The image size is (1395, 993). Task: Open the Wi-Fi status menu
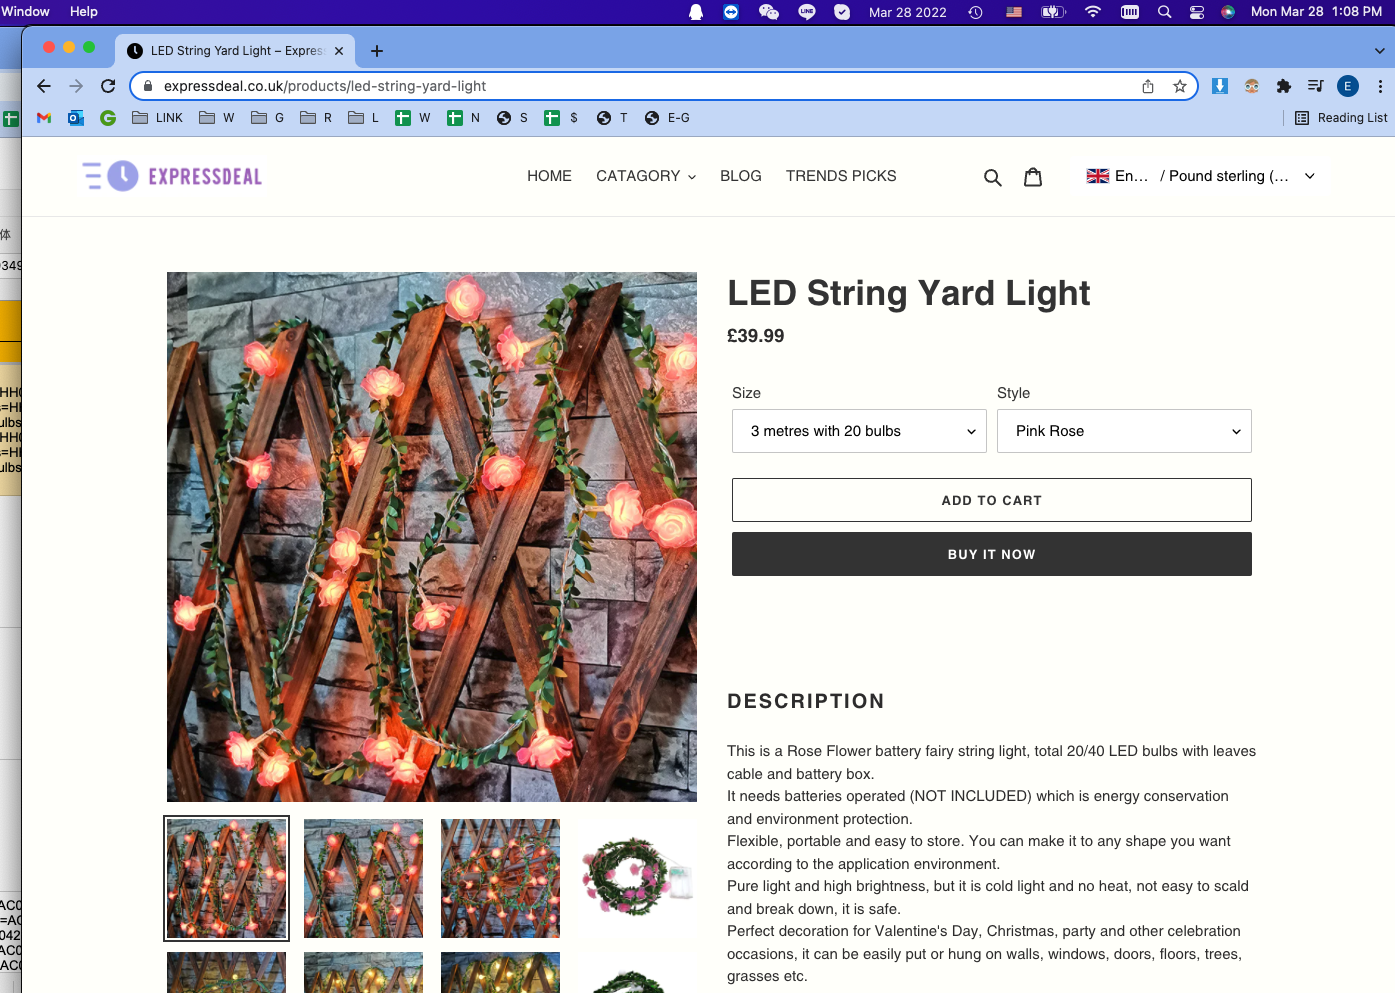tap(1093, 12)
